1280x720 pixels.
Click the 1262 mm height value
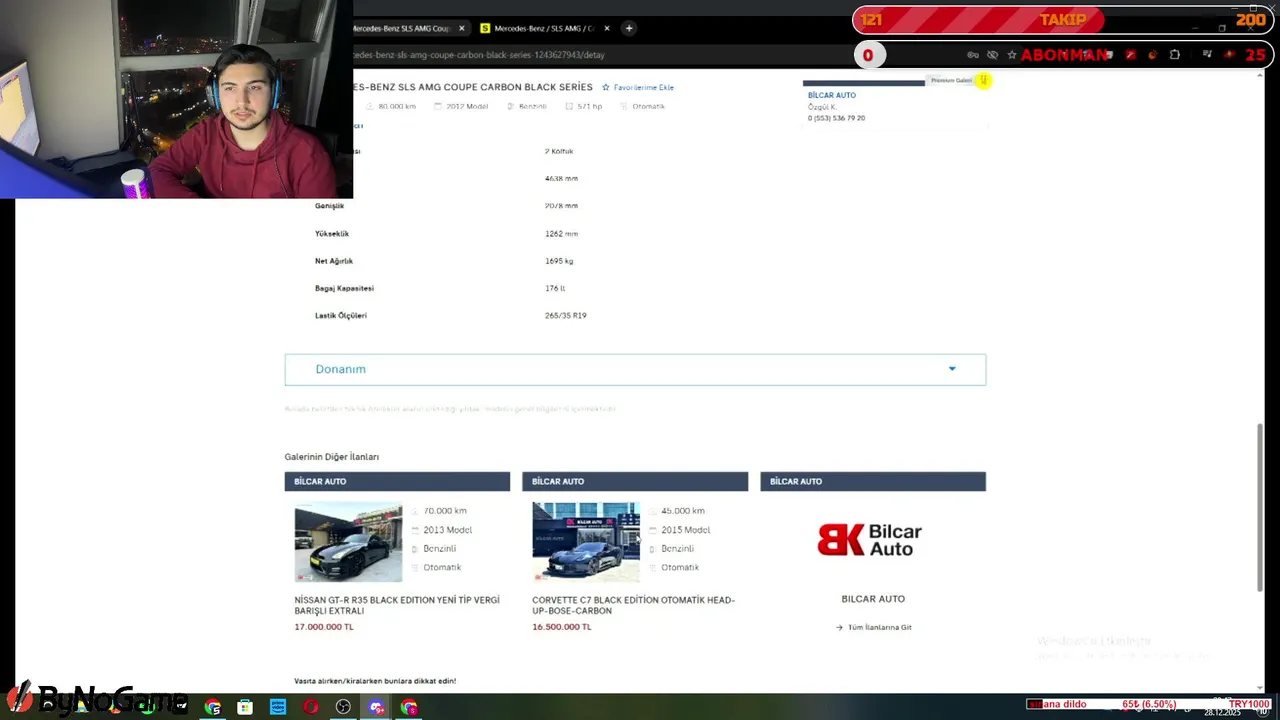(x=562, y=233)
